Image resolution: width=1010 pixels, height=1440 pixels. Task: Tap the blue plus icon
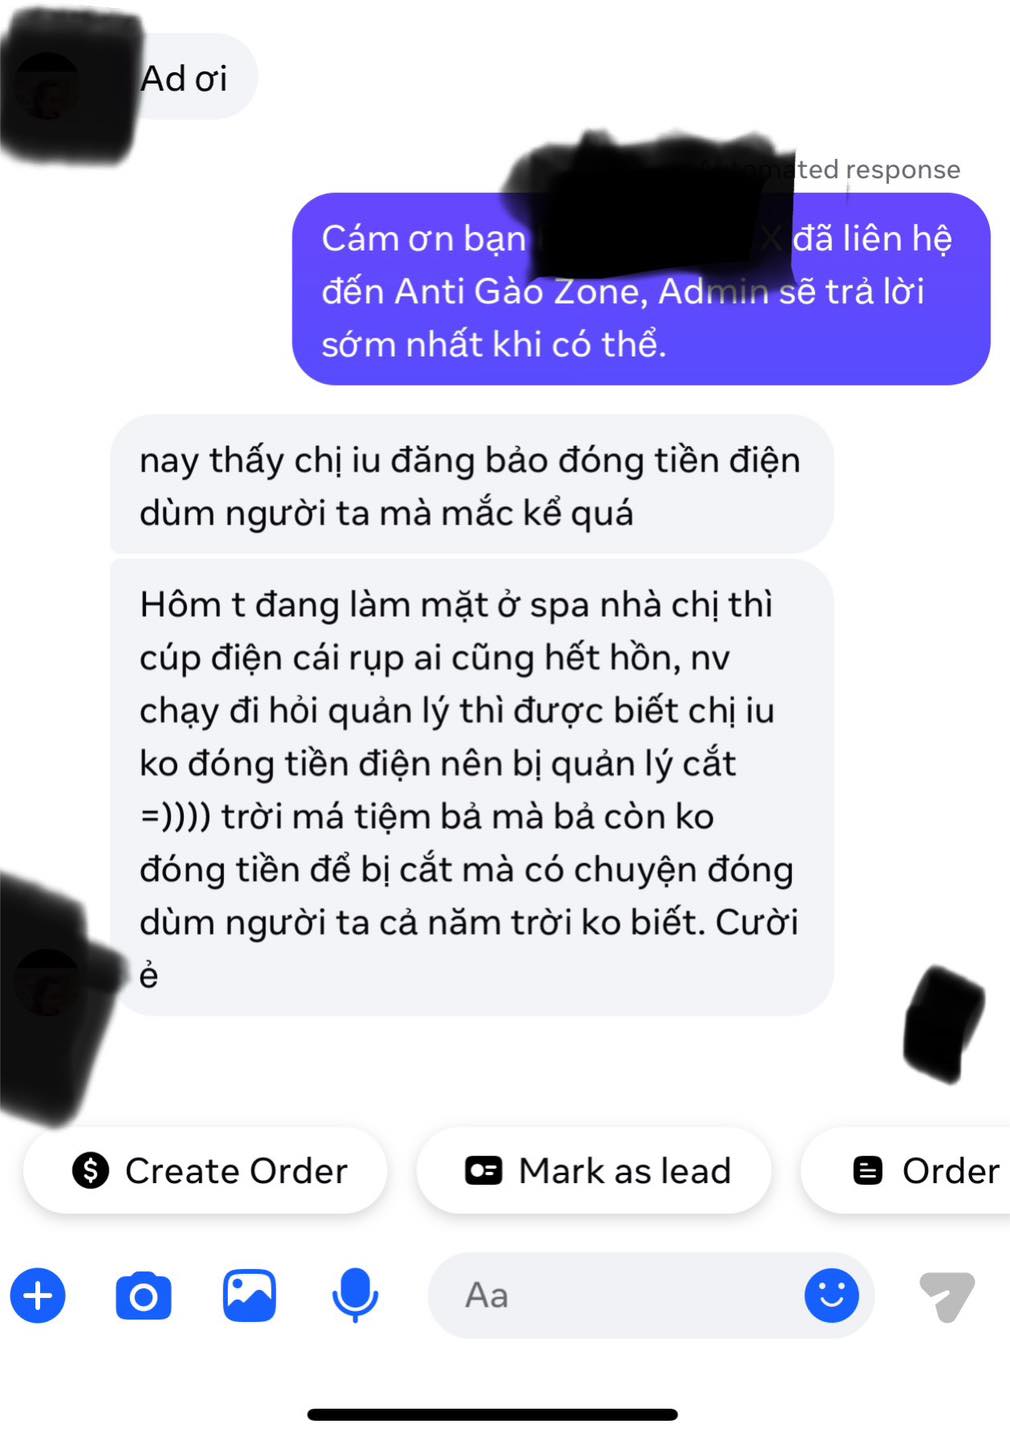[38, 1295]
